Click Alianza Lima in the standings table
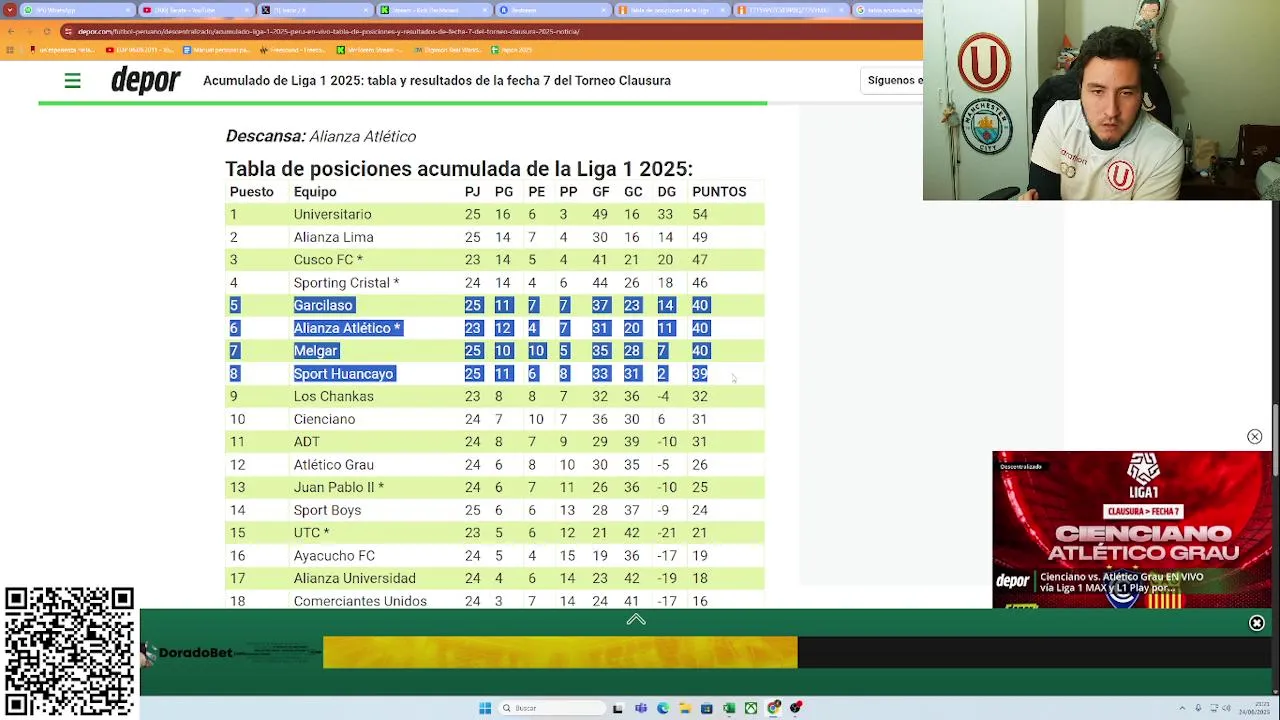 (x=333, y=237)
